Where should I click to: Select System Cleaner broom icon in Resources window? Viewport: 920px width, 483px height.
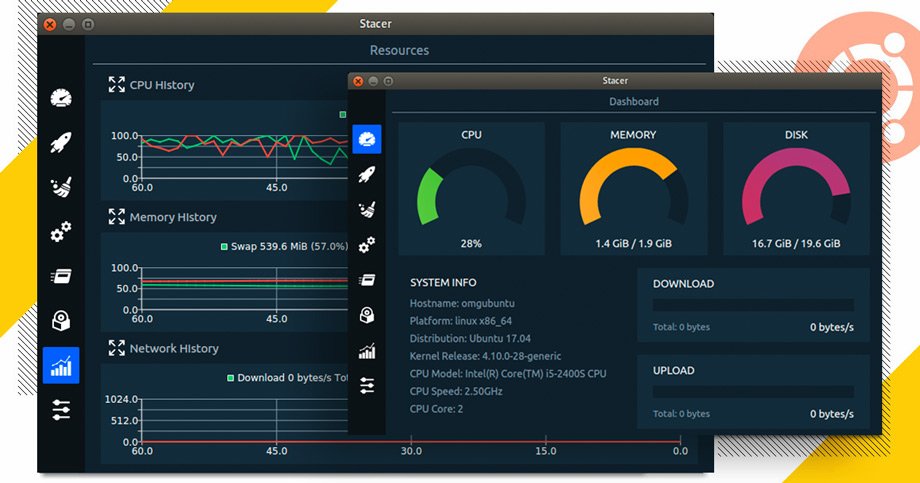click(x=61, y=188)
